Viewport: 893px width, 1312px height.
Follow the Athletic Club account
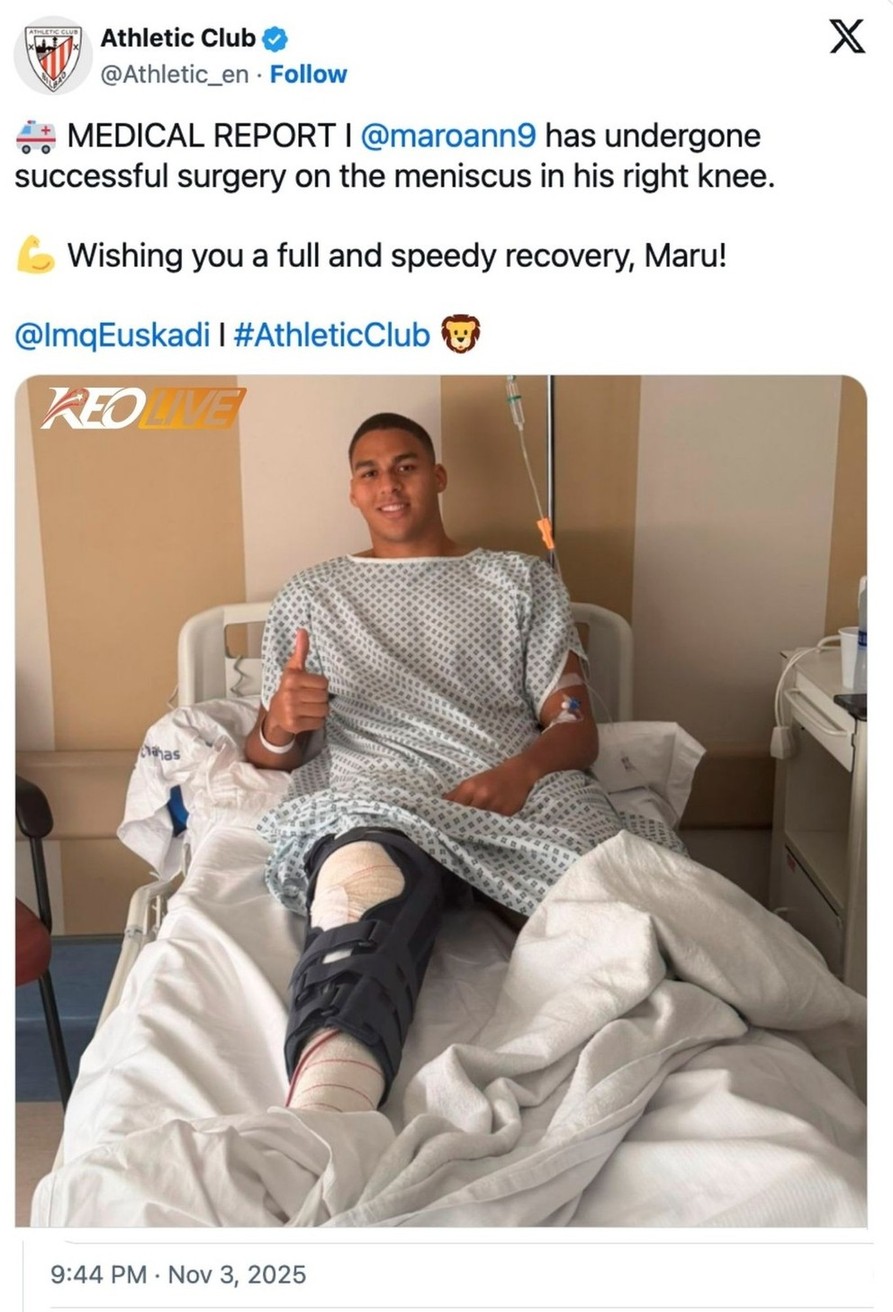pos(308,74)
